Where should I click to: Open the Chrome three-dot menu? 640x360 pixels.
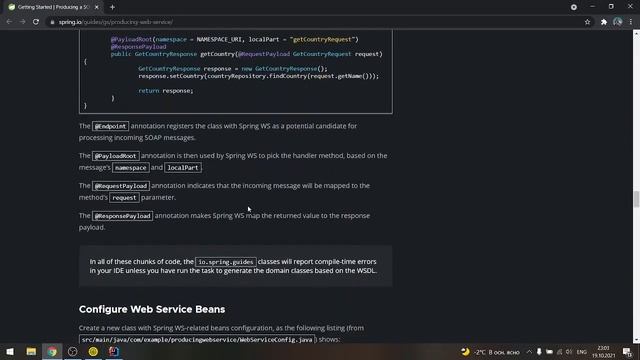(x=631, y=22)
